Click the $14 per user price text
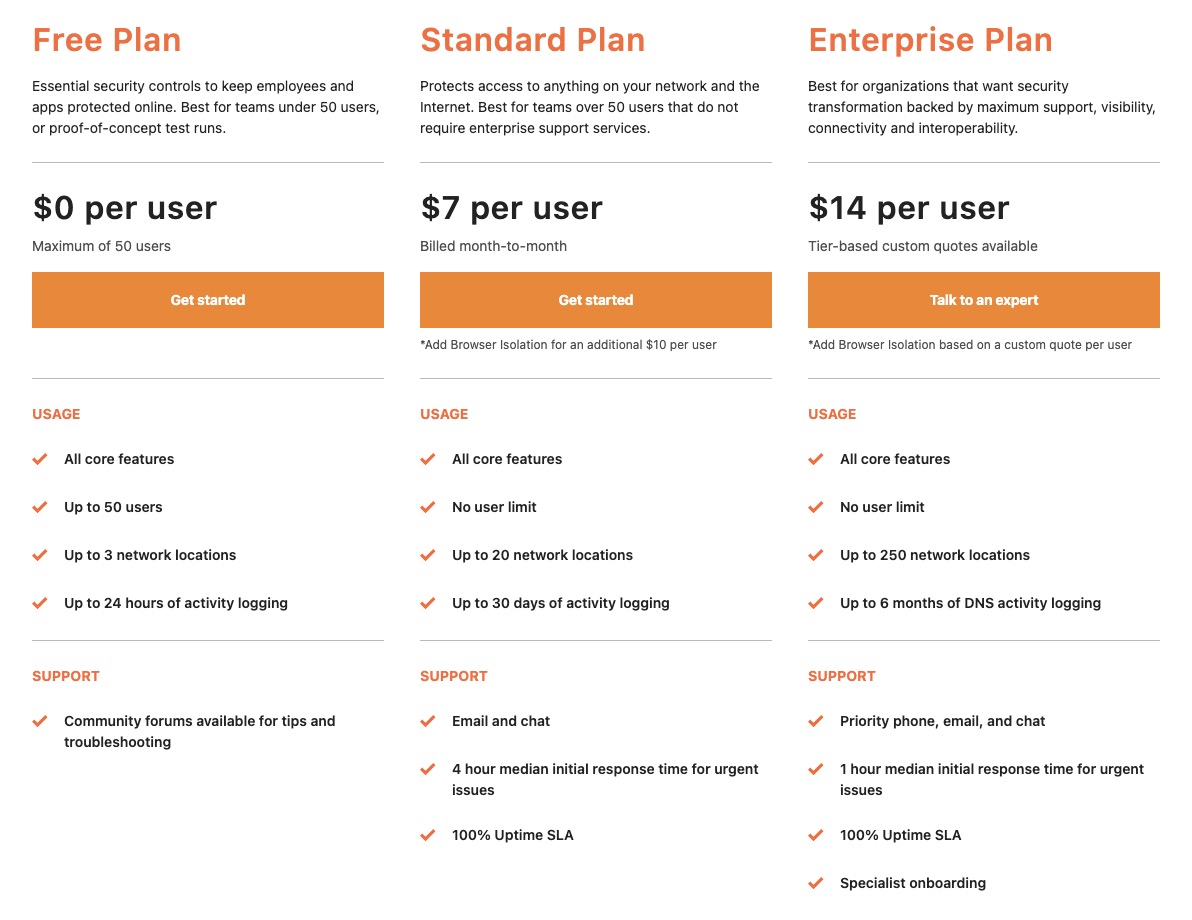1192x920 pixels. click(x=908, y=208)
